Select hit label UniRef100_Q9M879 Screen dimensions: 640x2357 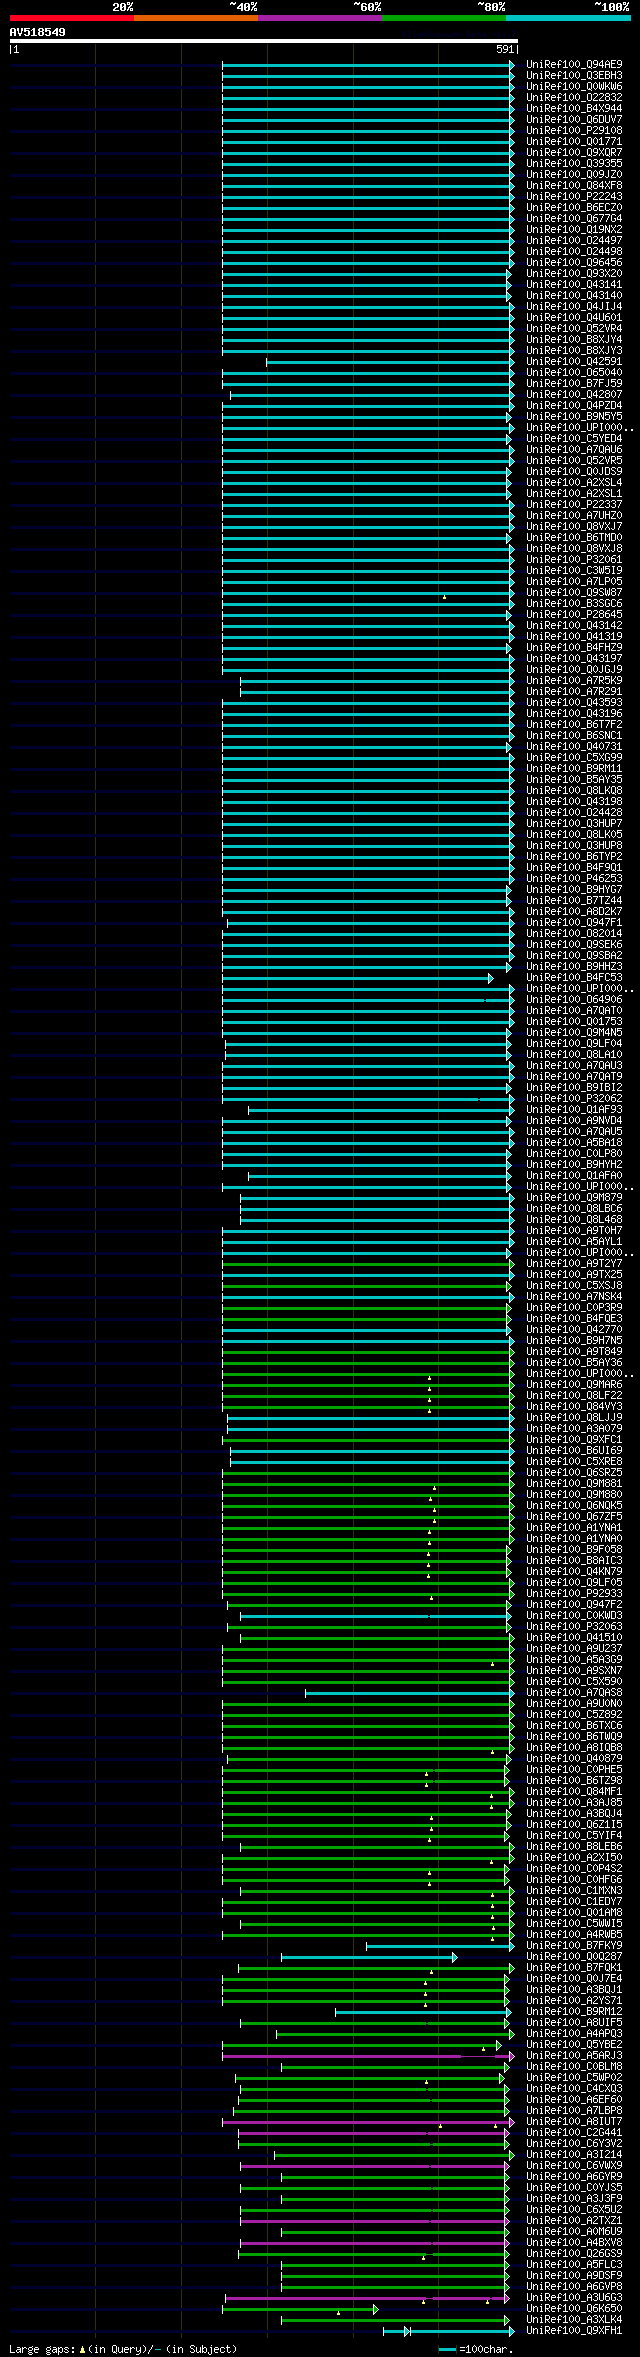(x=574, y=1197)
